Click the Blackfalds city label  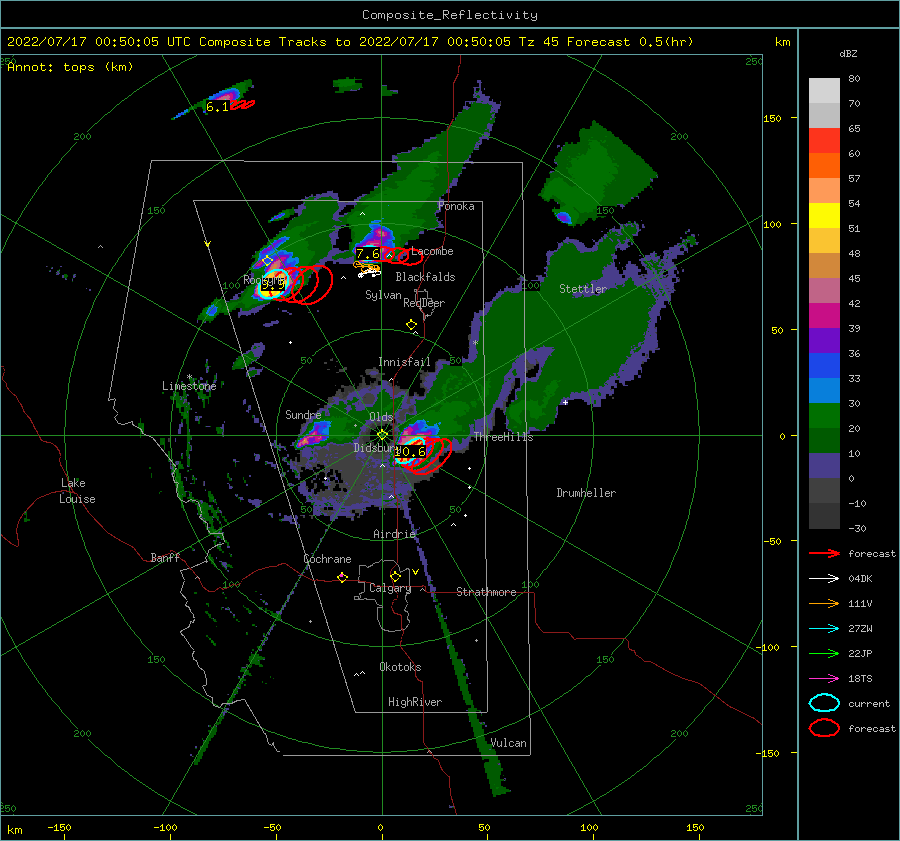pyautogui.click(x=425, y=277)
